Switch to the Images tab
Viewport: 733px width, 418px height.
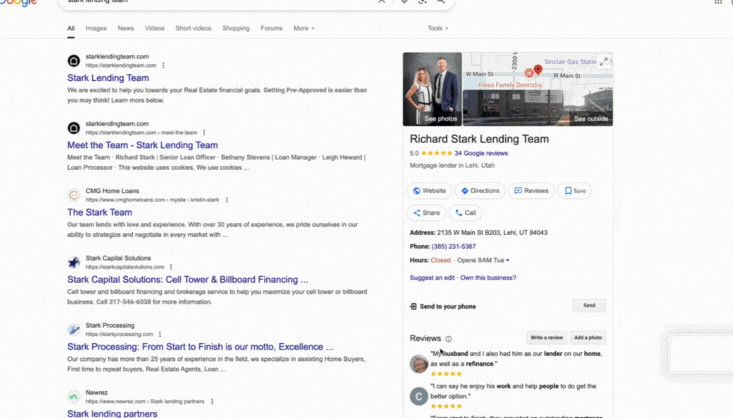coord(96,29)
